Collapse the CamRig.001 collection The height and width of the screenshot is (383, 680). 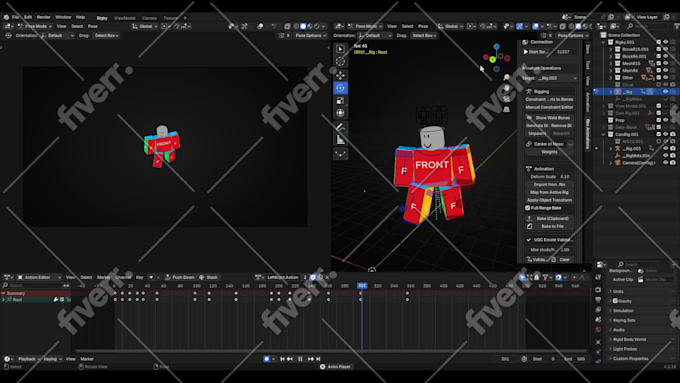[604, 134]
